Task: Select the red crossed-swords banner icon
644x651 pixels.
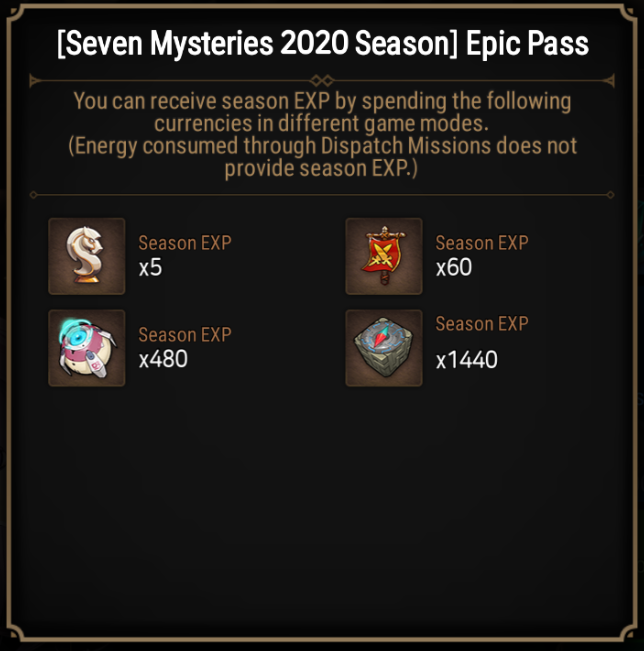Action: (384, 256)
